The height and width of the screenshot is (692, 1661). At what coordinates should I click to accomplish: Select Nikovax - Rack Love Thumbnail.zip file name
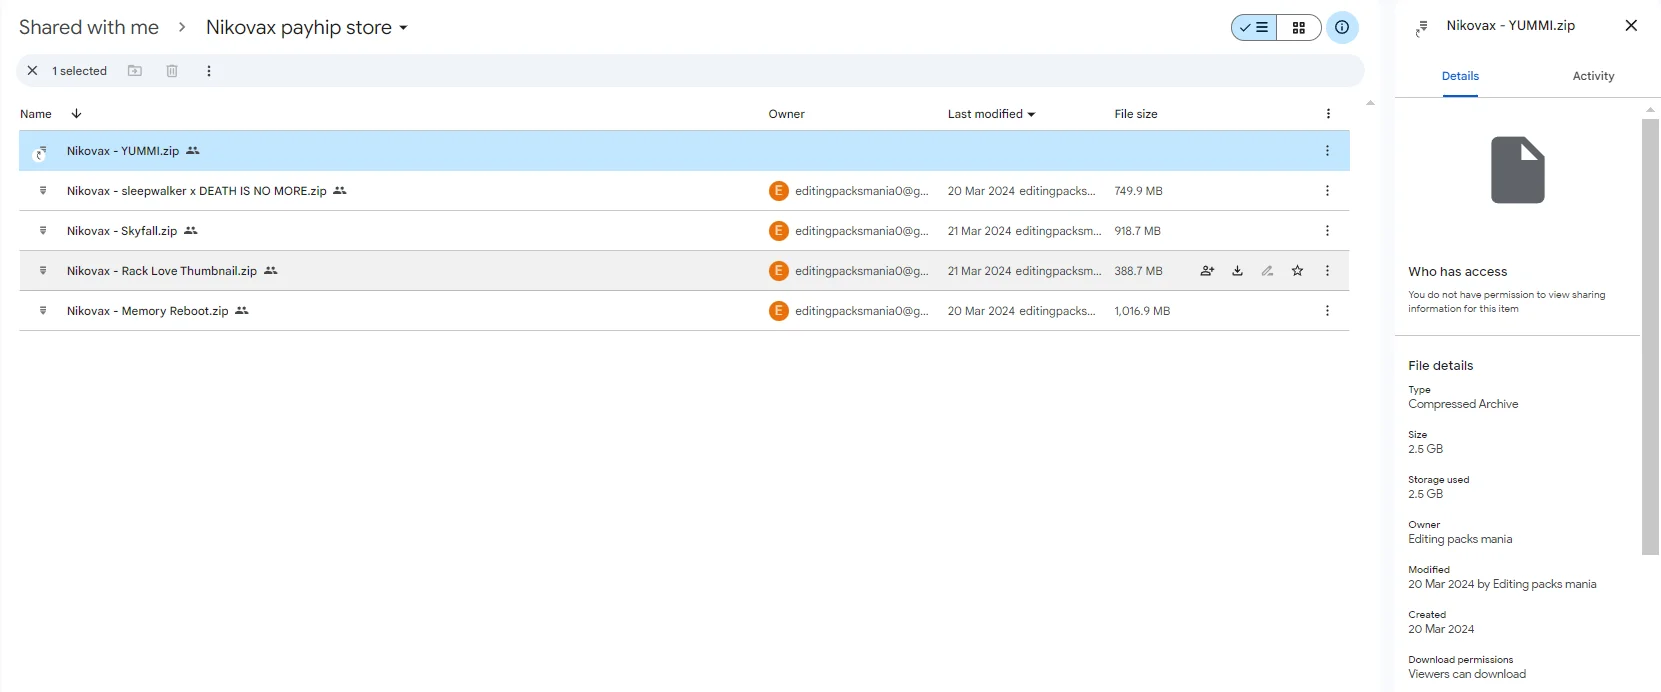[162, 271]
